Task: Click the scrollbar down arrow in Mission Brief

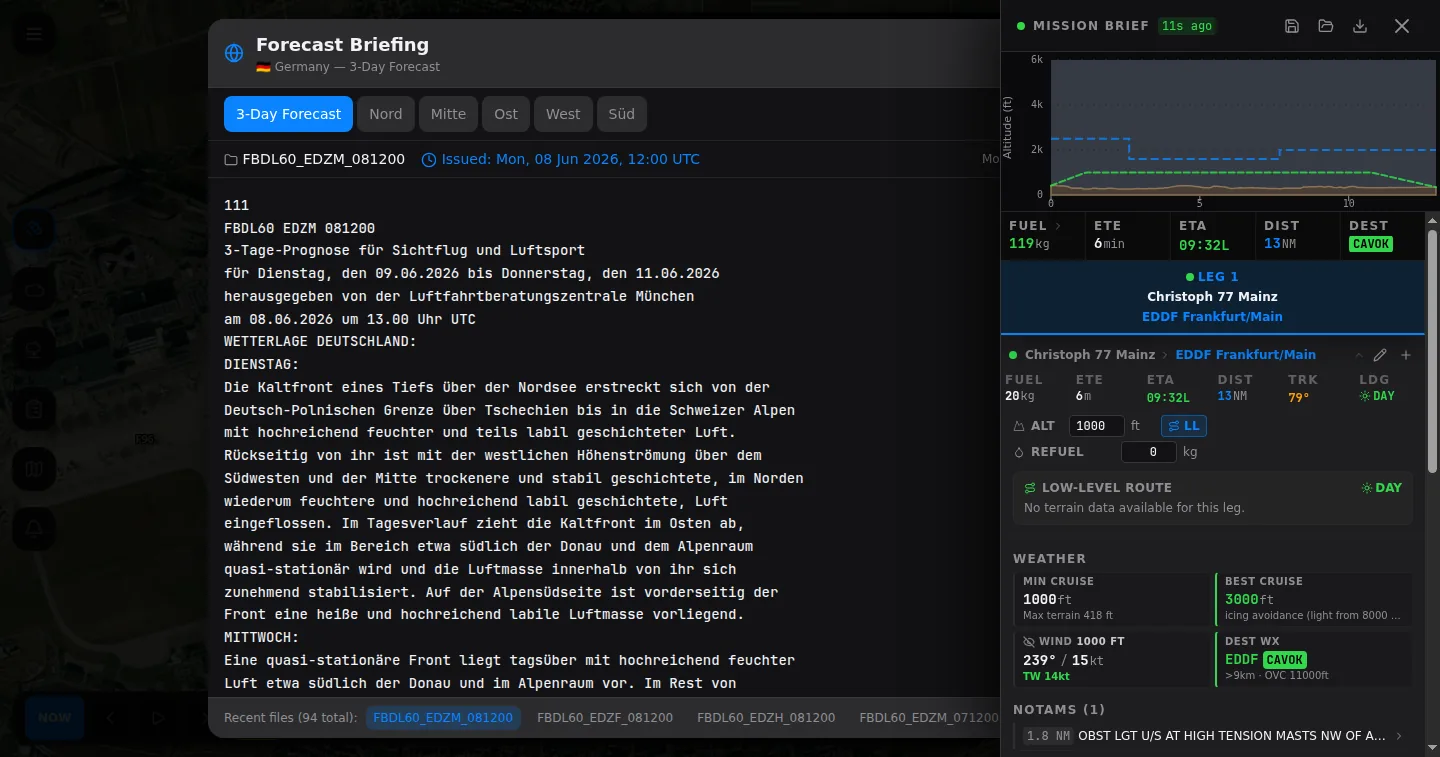Action: click(x=1432, y=749)
